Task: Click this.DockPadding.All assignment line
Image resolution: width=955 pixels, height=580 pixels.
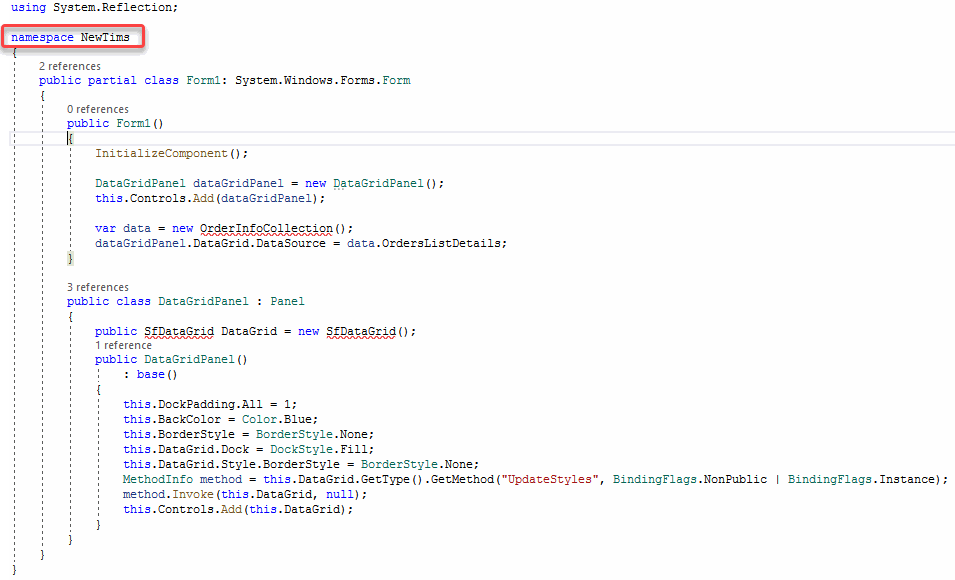Action: (210, 405)
